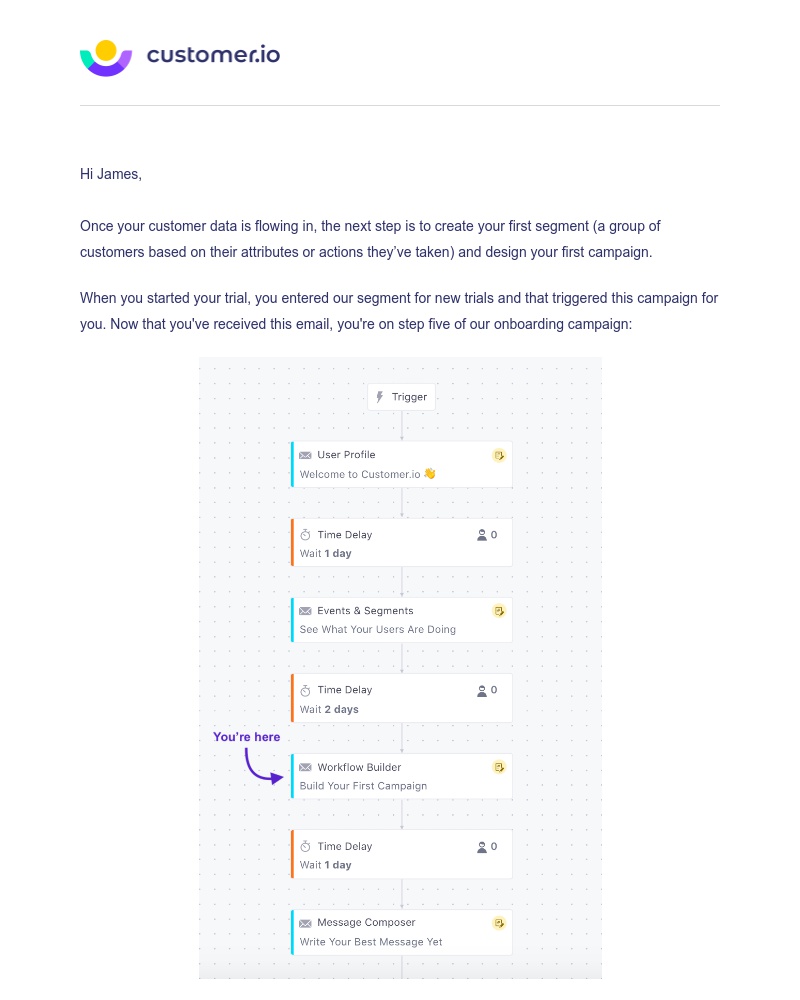Open the Build Your First Campaign step

(400, 776)
